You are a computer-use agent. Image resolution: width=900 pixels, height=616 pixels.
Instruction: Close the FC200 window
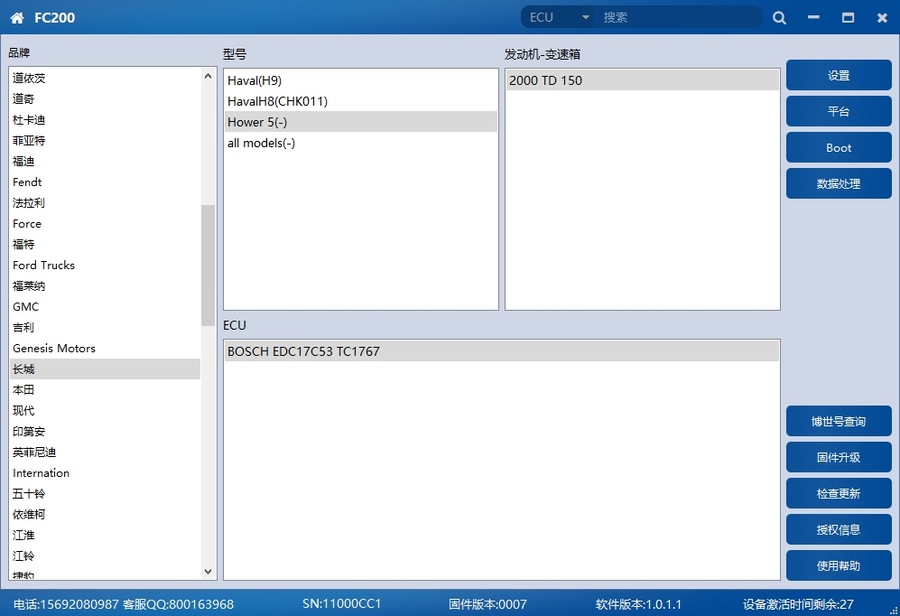pos(882,18)
